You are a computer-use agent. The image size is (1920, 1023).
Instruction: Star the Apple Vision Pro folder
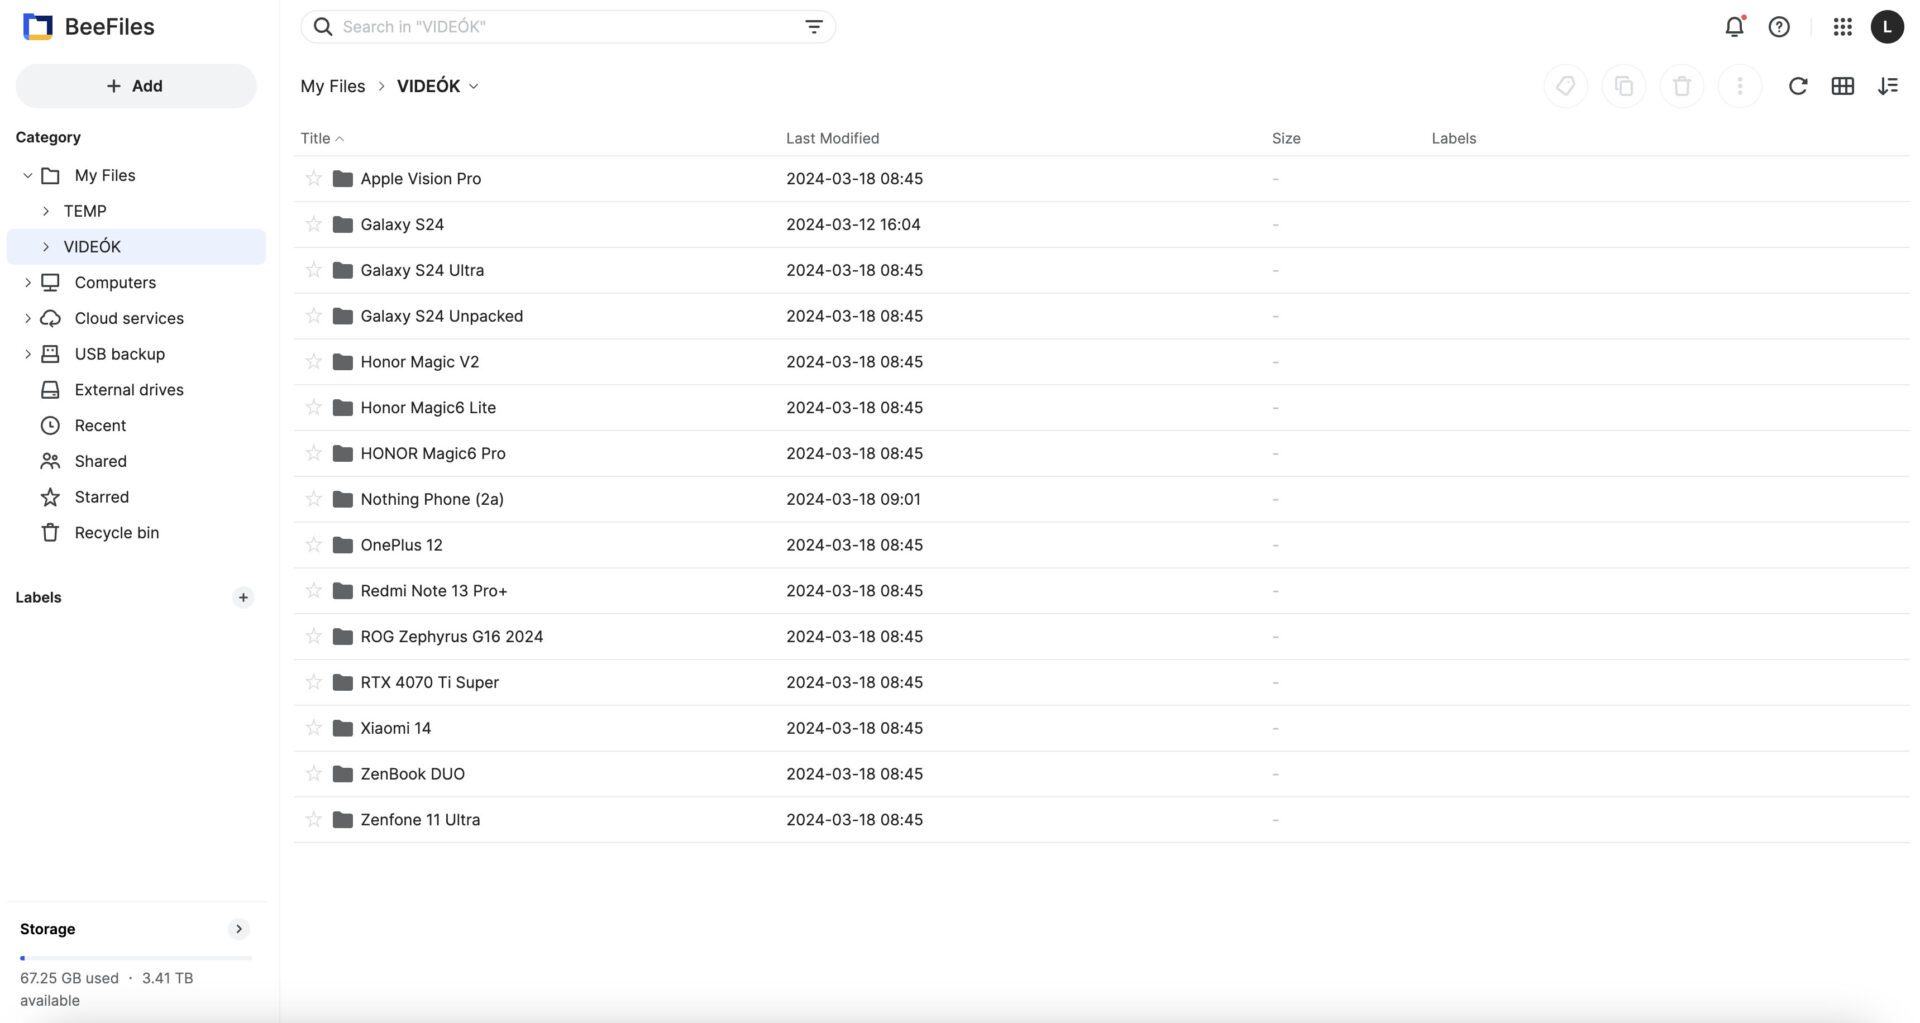tap(314, 178)
